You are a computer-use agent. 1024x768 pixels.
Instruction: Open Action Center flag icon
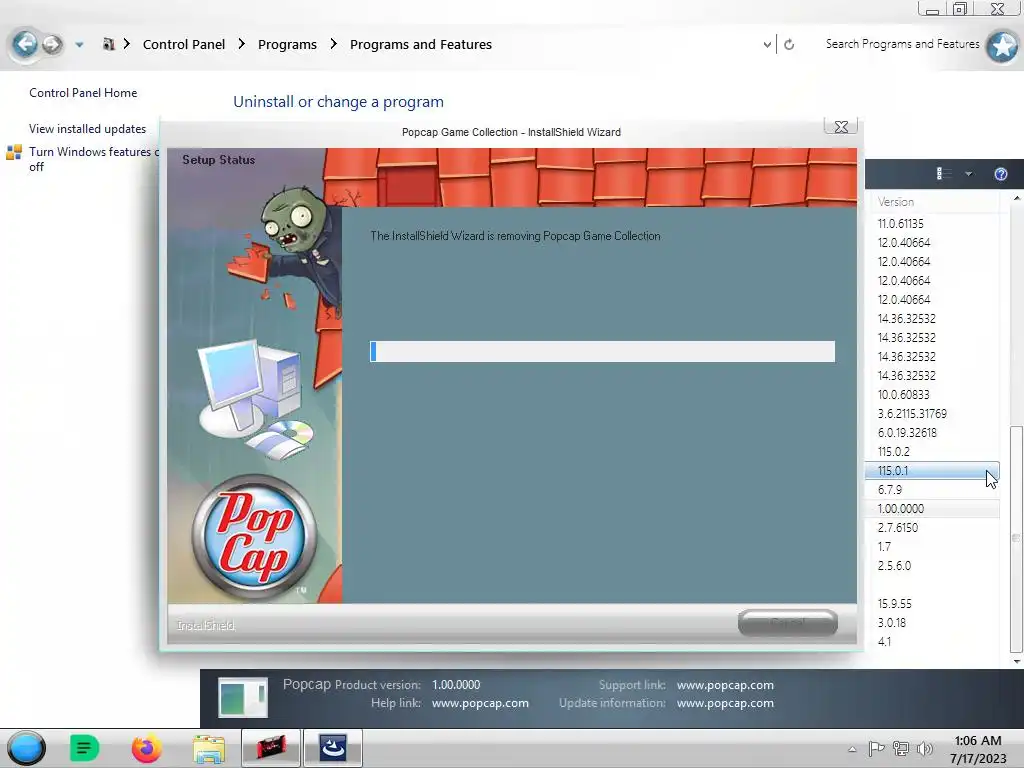(x=876, y=748)
